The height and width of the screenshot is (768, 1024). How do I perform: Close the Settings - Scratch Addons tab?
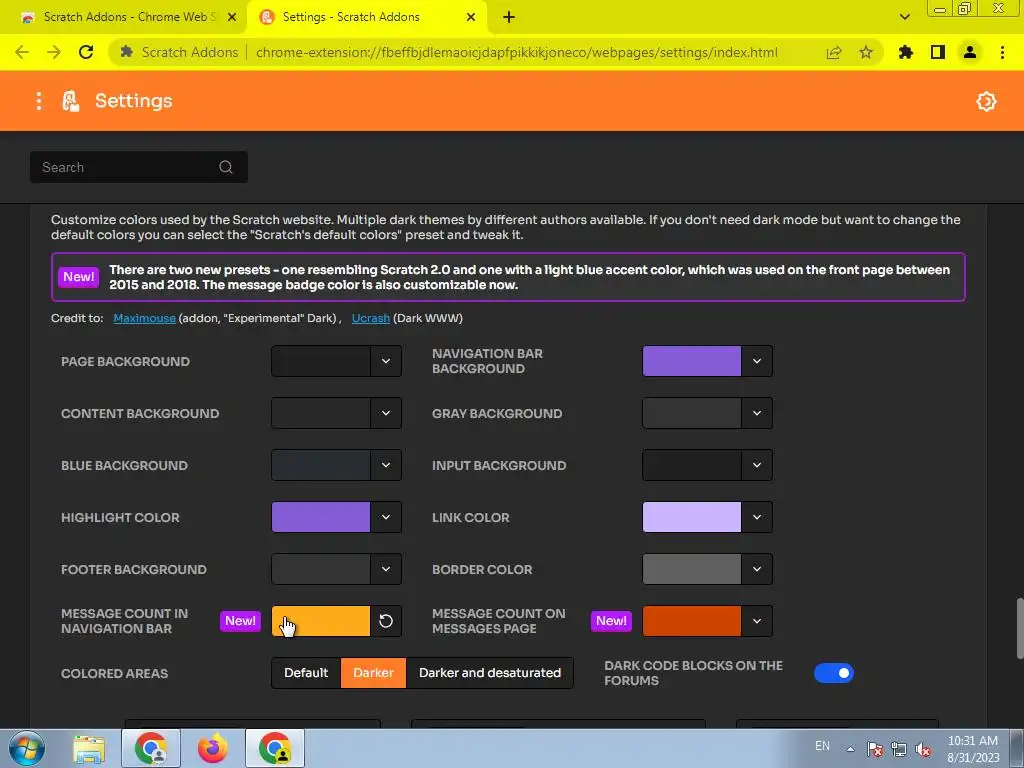pyautogui.click(x=471, y=17)
